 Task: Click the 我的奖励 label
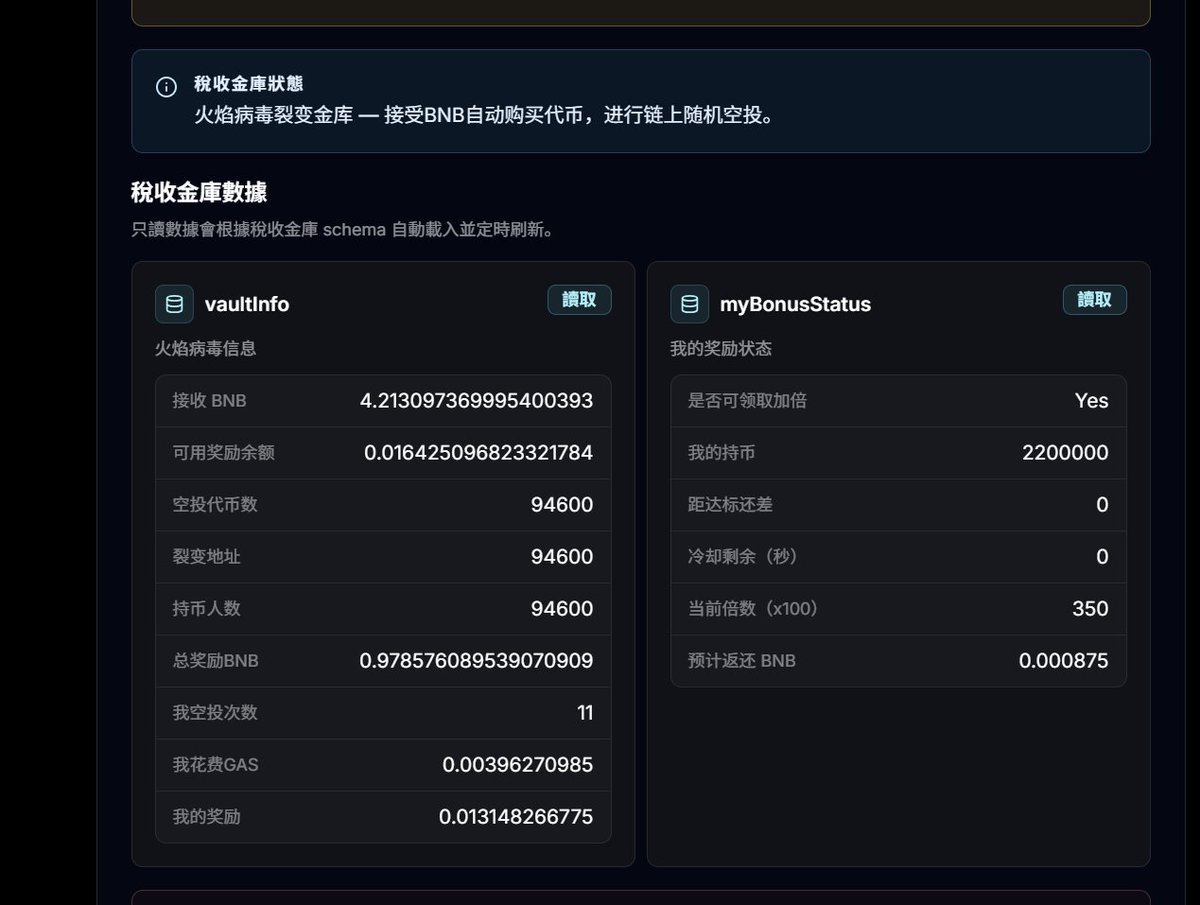[x=206, y=817]
